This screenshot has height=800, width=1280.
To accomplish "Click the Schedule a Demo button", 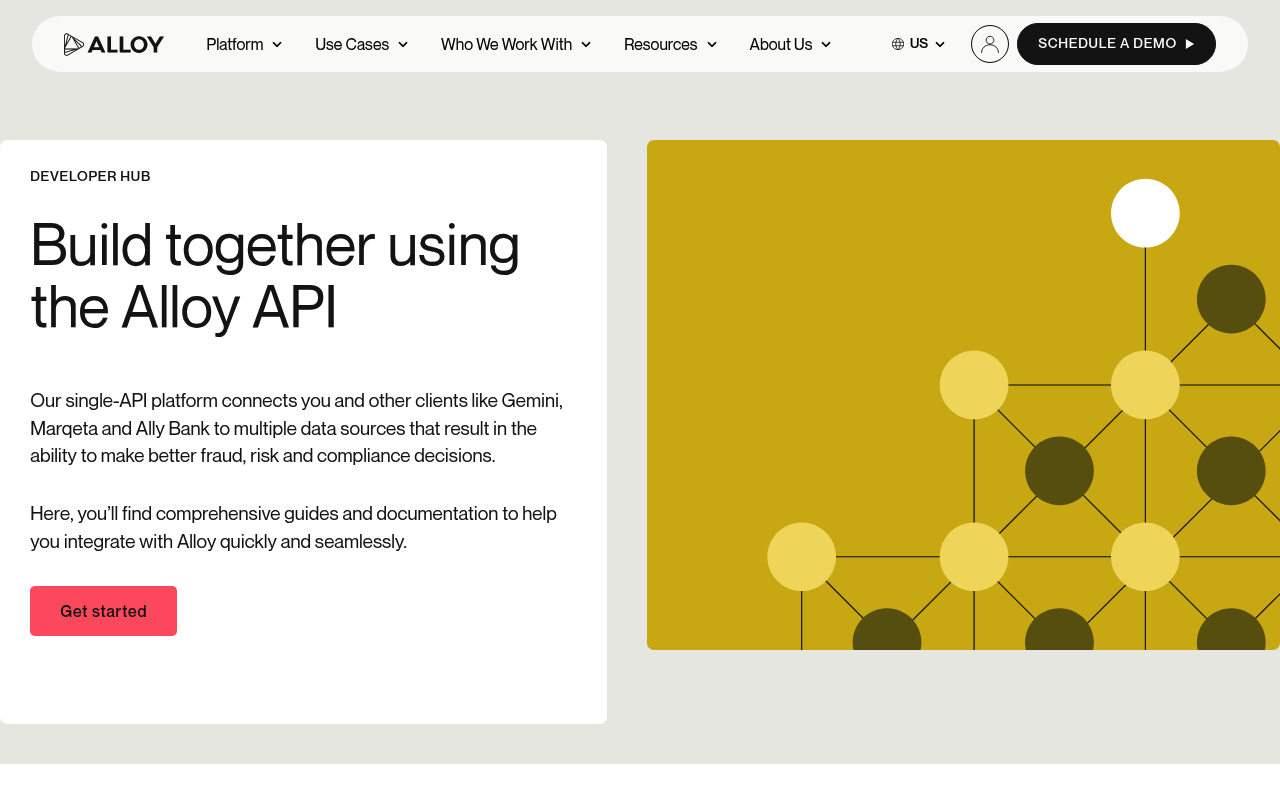I will pyautogui.click(x=1116, y=44).
